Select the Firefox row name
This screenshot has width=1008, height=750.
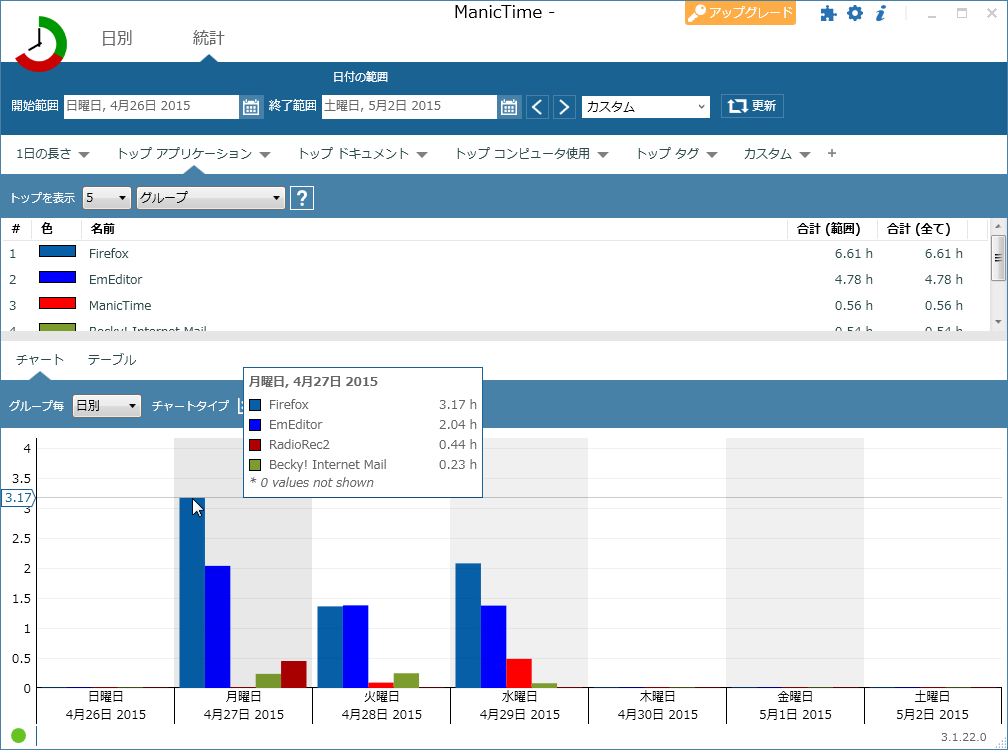click(109, 254)
